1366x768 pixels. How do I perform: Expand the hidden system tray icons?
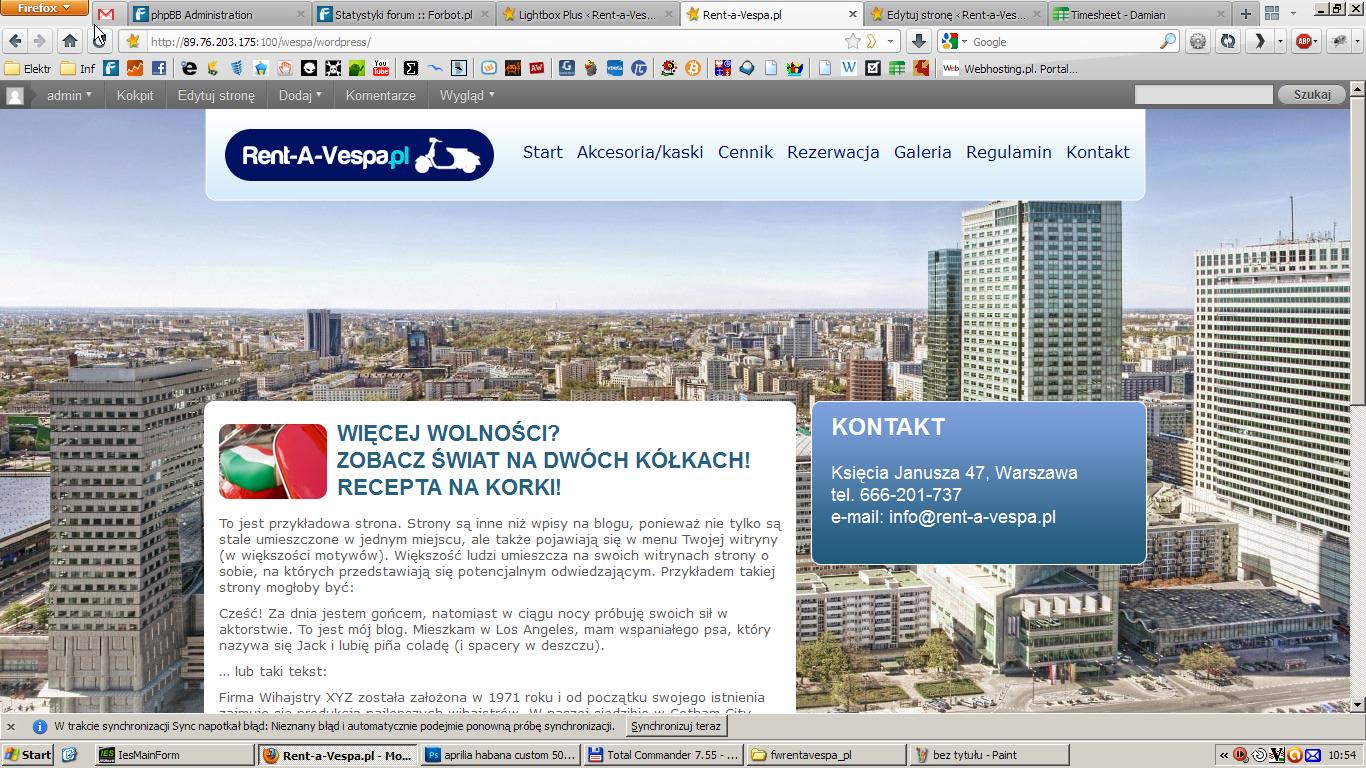pyautogui.click(x=1223, y=755)
